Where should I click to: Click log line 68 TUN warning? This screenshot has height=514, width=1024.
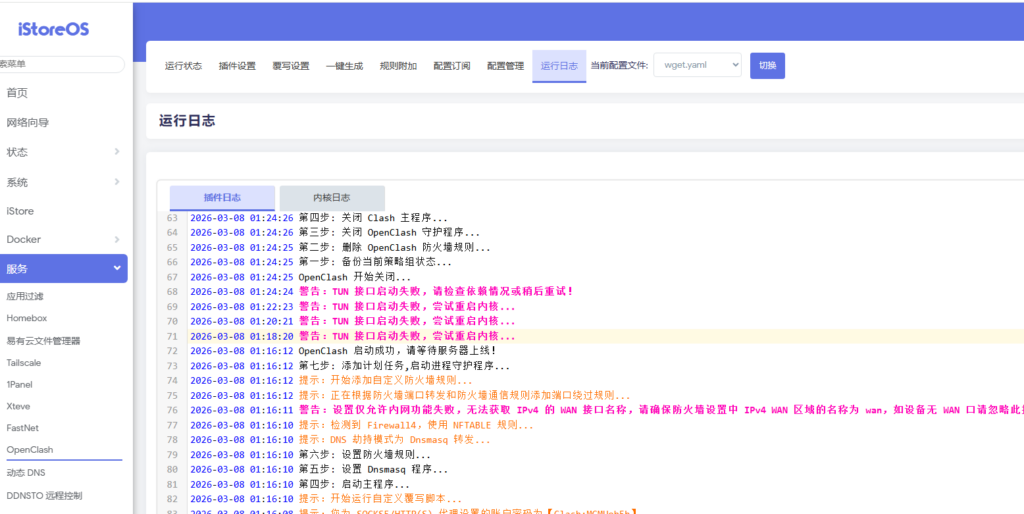point(435,291)
